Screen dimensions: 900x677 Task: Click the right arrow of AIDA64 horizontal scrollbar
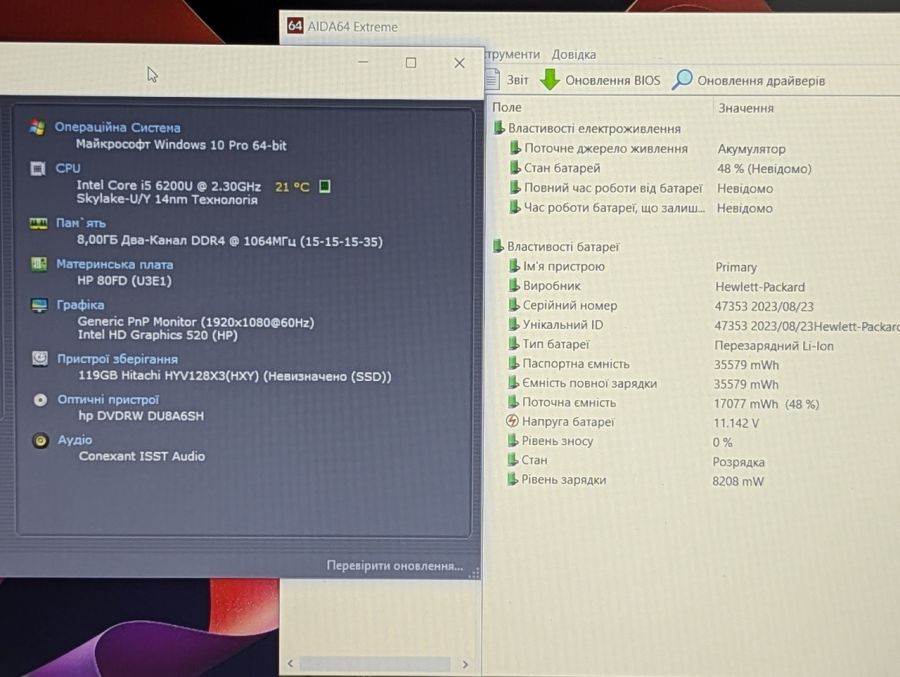coord(465,664)
